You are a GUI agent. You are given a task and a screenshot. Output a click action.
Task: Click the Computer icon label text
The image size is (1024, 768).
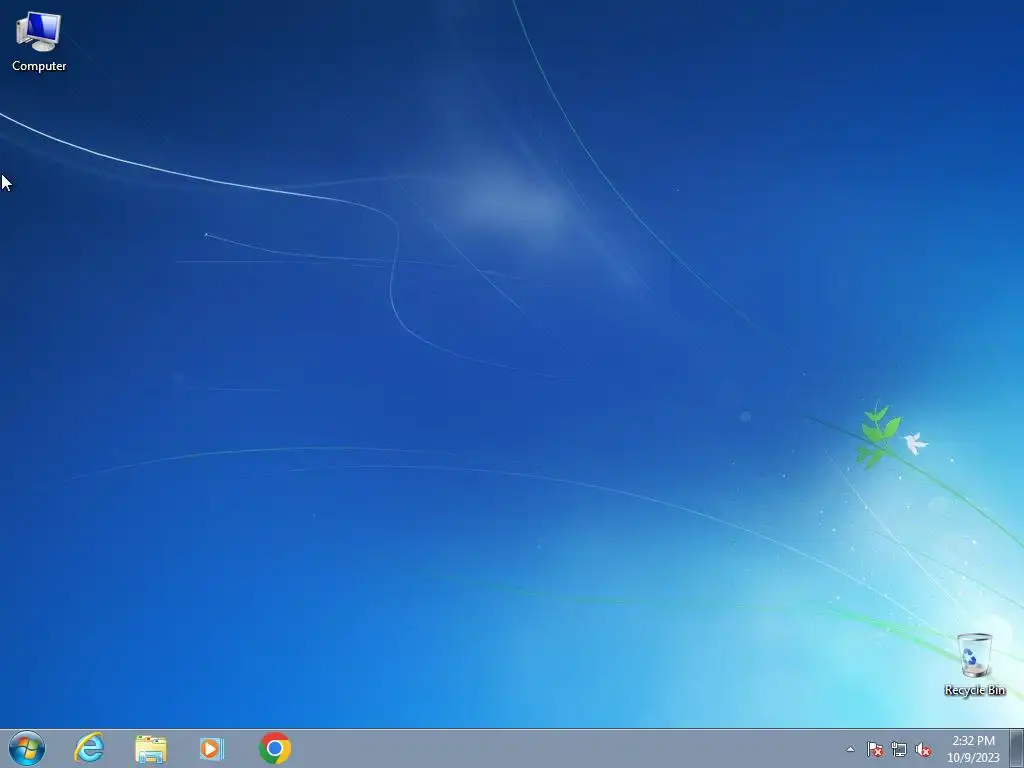(x=39, y=66)
